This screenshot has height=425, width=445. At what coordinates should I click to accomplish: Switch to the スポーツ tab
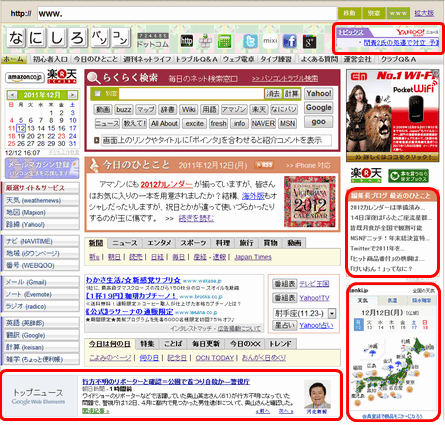pyautogui.click(x=193, y=243)
